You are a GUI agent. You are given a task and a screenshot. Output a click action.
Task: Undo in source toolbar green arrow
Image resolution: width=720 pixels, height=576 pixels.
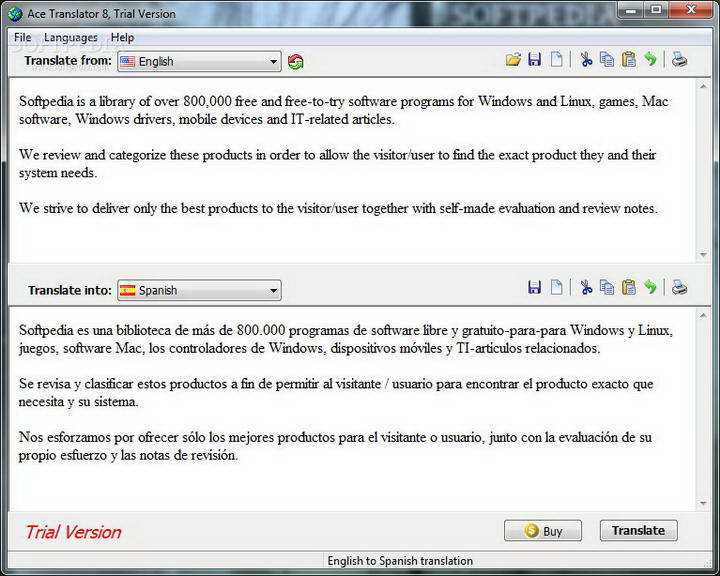[650, 59]
